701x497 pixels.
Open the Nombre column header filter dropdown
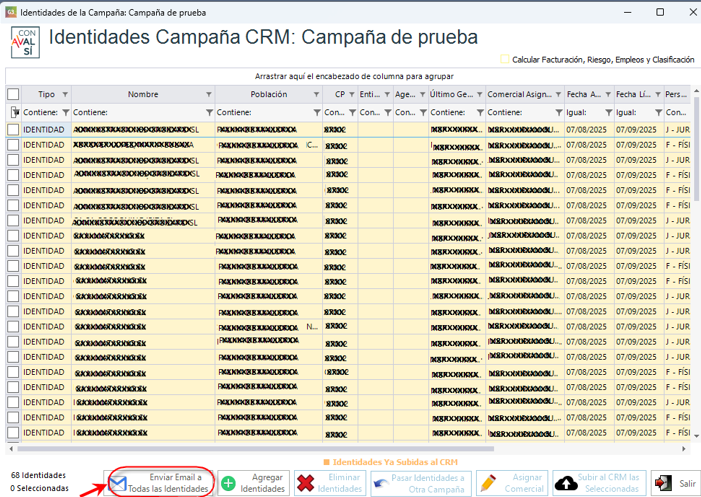(208, 94)
